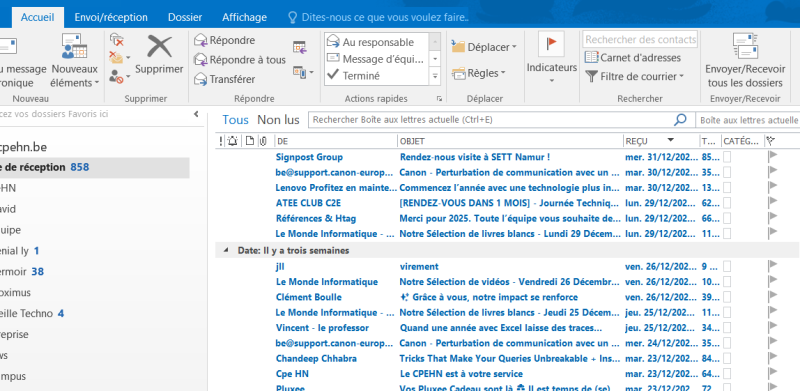Flag the Lenovo Profitez message
The image size is (800, 391).
pyautogui.click(x=772, y=187)
